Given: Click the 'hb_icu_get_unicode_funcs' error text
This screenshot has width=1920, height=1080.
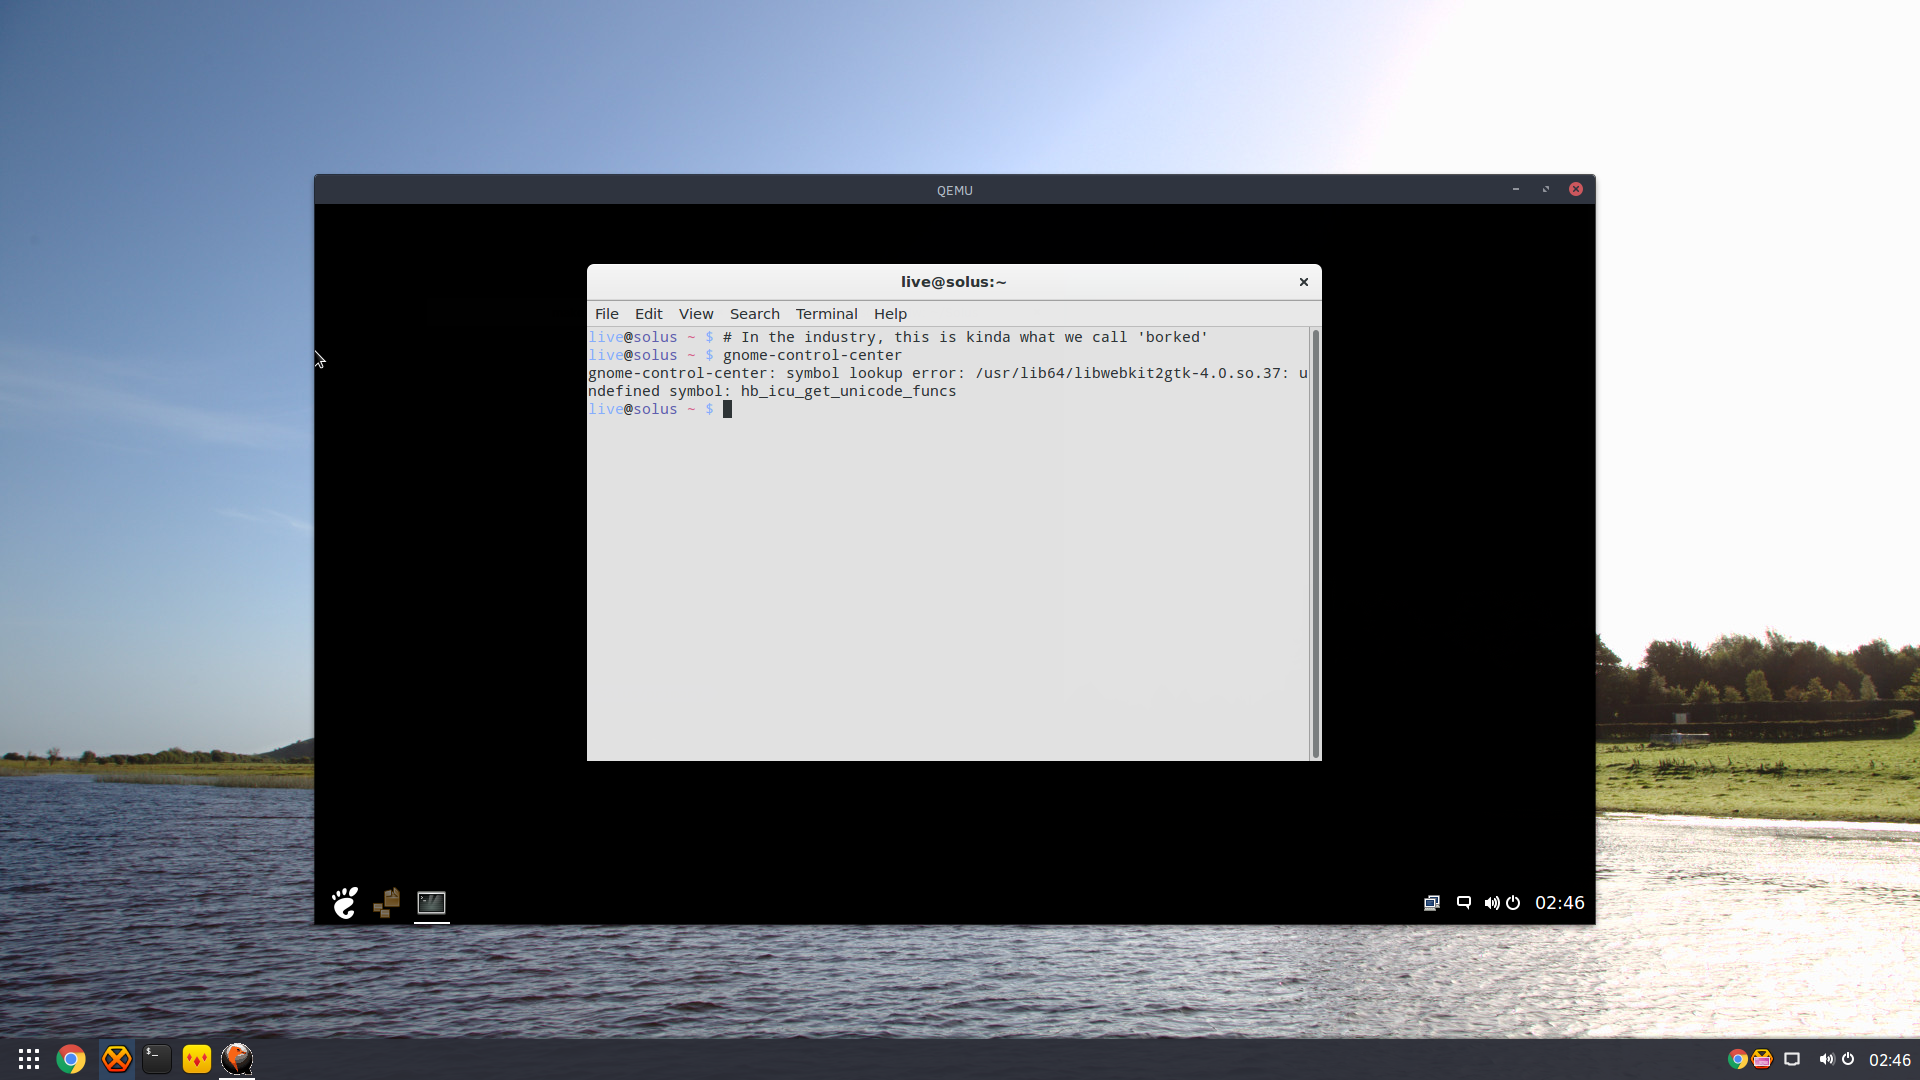Looking at the screenshot, I should pyautogui.click(x=848, y=391).
